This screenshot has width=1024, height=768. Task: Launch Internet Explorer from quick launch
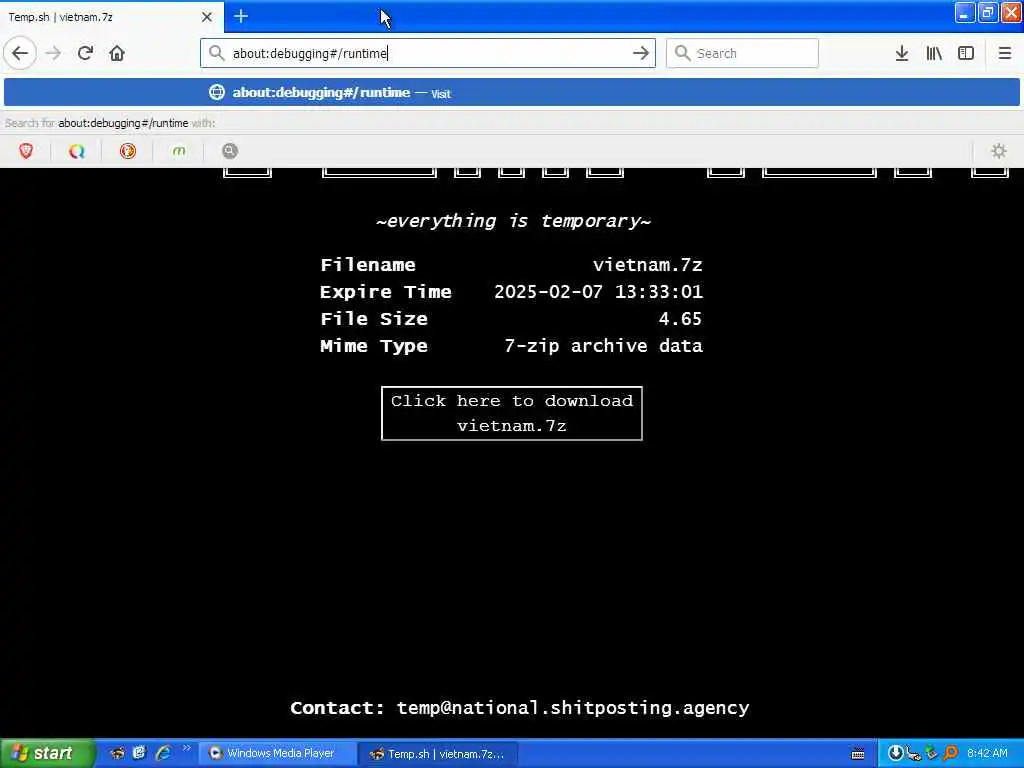163,753
